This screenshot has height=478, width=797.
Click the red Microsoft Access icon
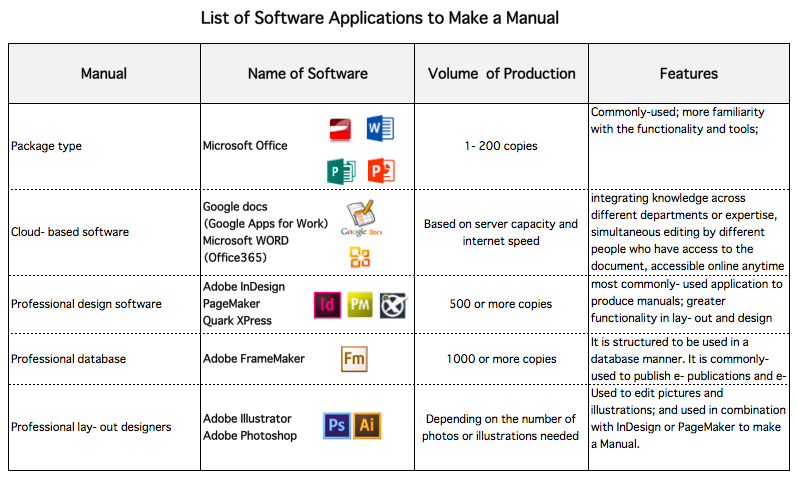point(340,129)
